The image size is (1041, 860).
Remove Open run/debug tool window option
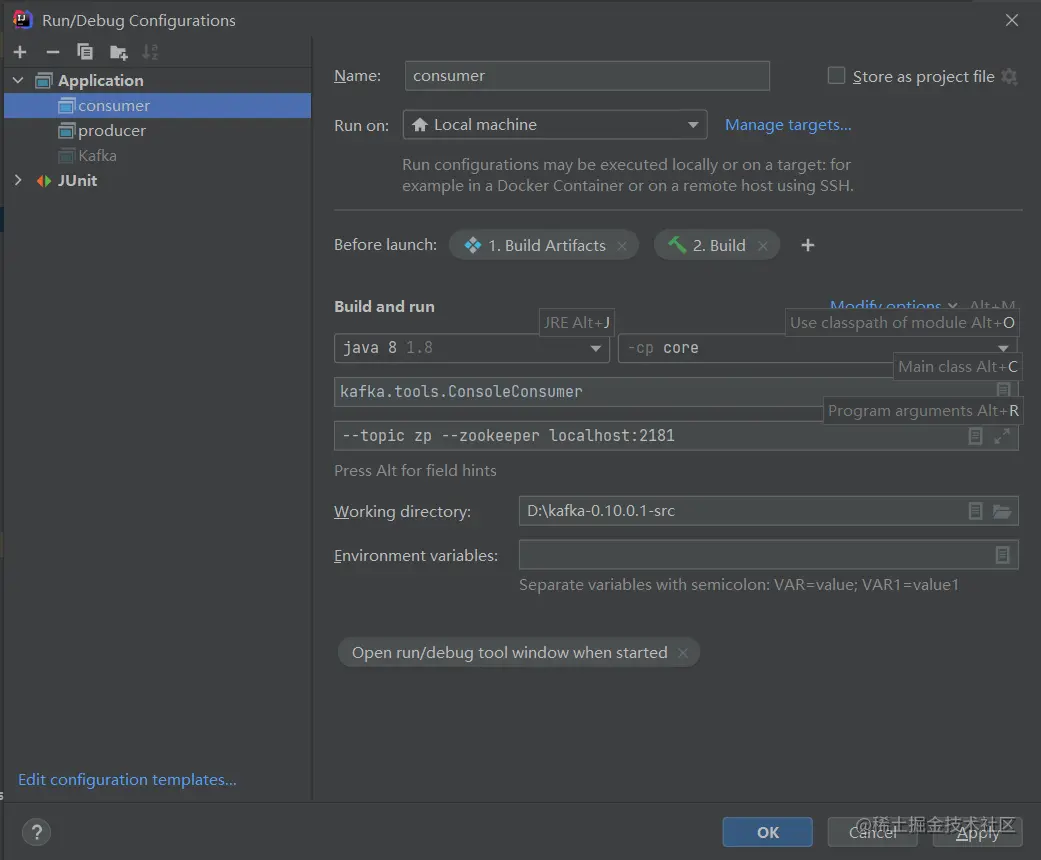point(682,653)
